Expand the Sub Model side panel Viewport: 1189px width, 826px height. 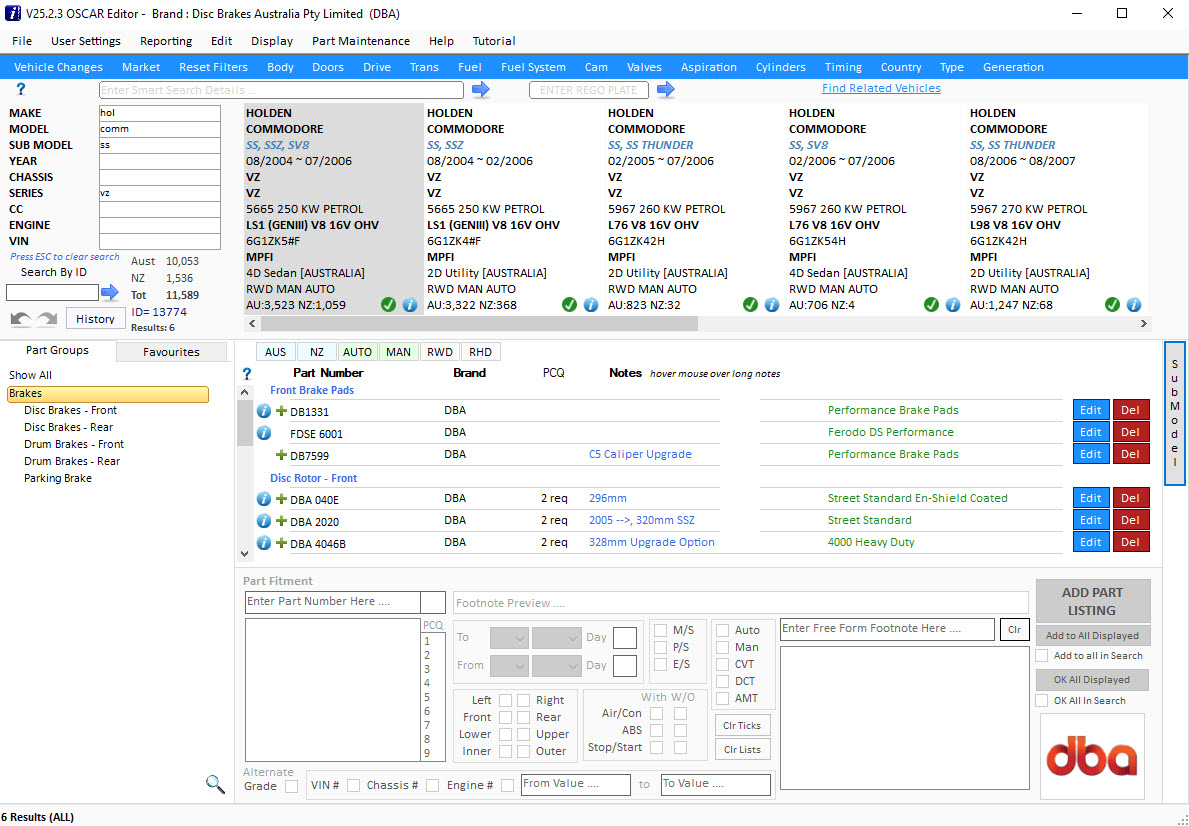click(1175, 413)
